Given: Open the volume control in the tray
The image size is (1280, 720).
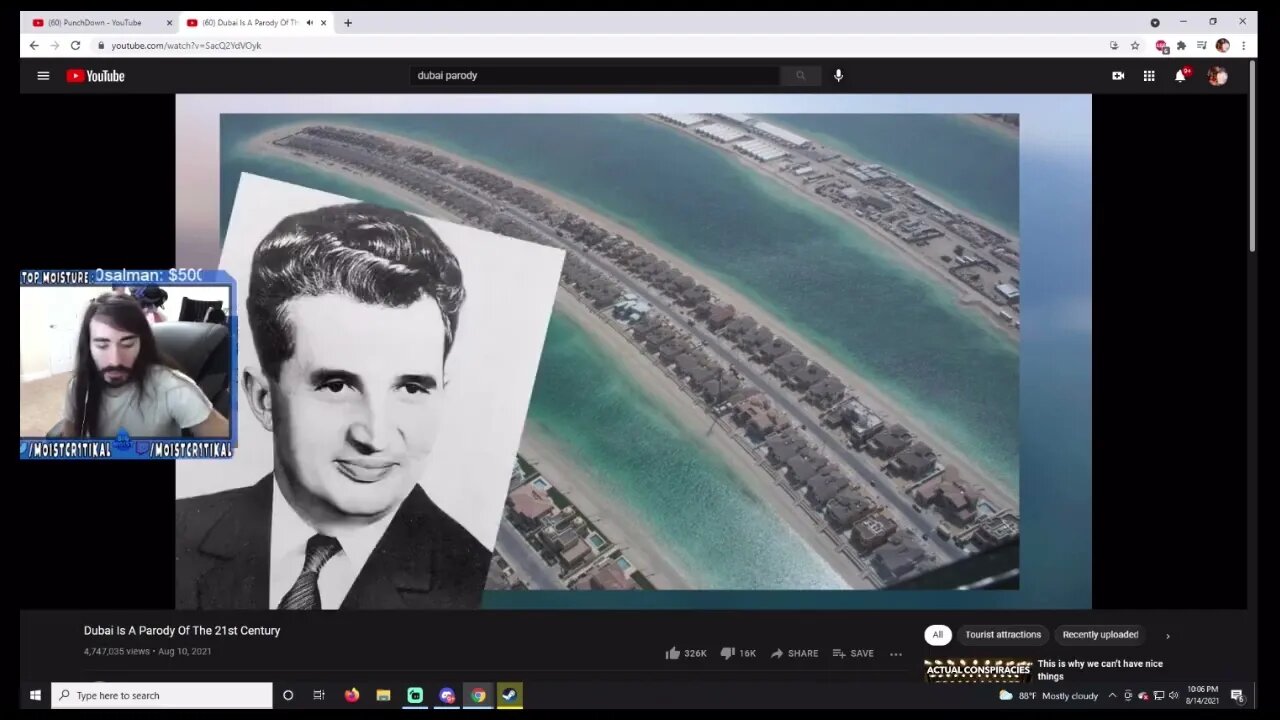Looking at the screenshot, I should point(1173,695).
